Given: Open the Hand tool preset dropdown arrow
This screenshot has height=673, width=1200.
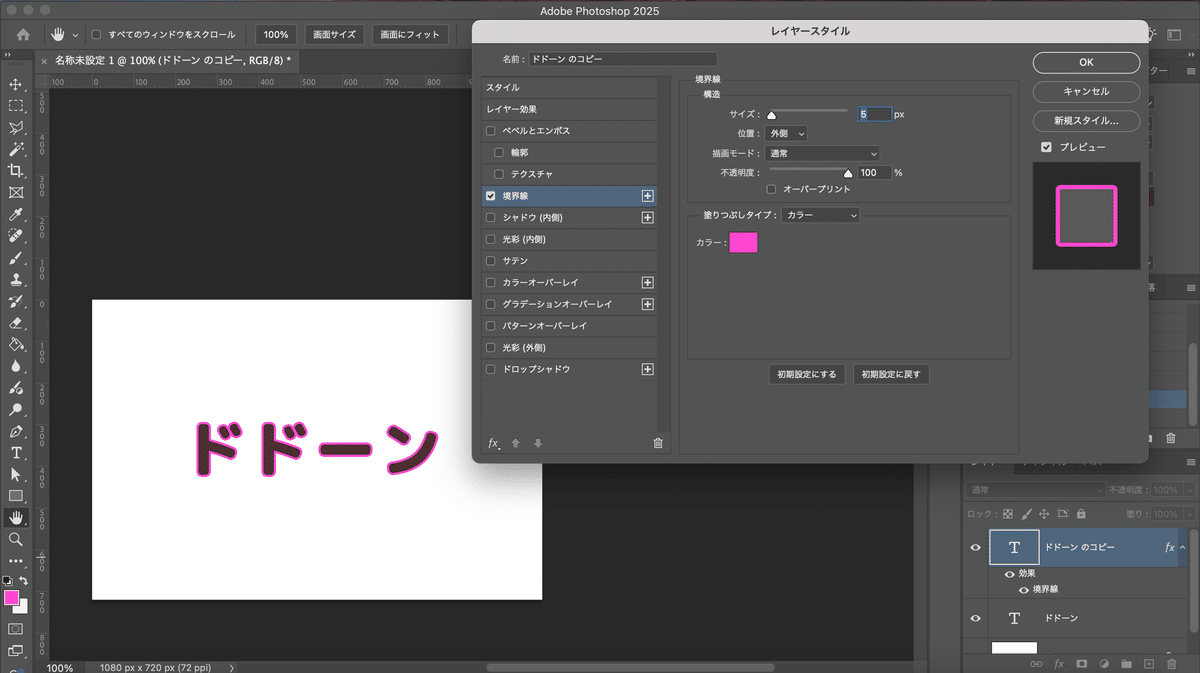Looking at the screenshot, I should click(75, 34).
